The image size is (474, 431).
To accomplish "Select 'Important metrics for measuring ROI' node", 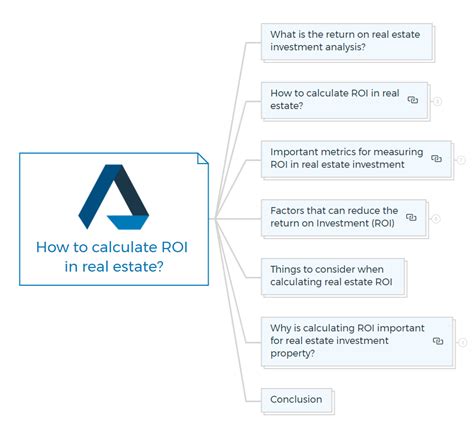I will click(356, 159).
